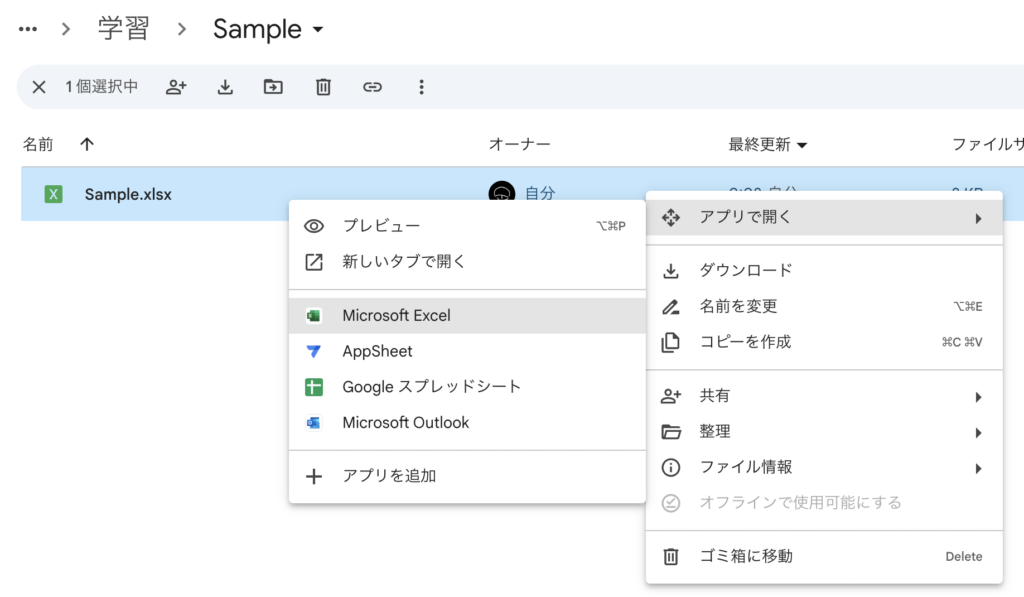Select アプリを追加
This screenshot has width=1024, height=597.
467,476
